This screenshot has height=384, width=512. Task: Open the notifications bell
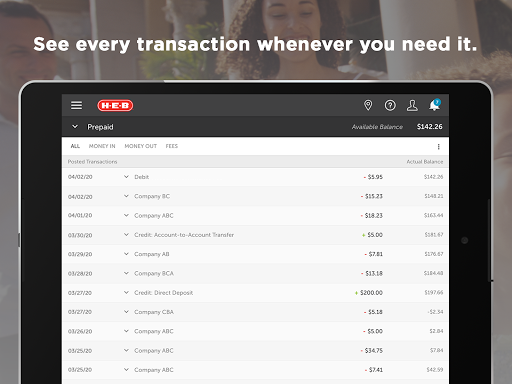pyautogui.click(x=435, y=105)
